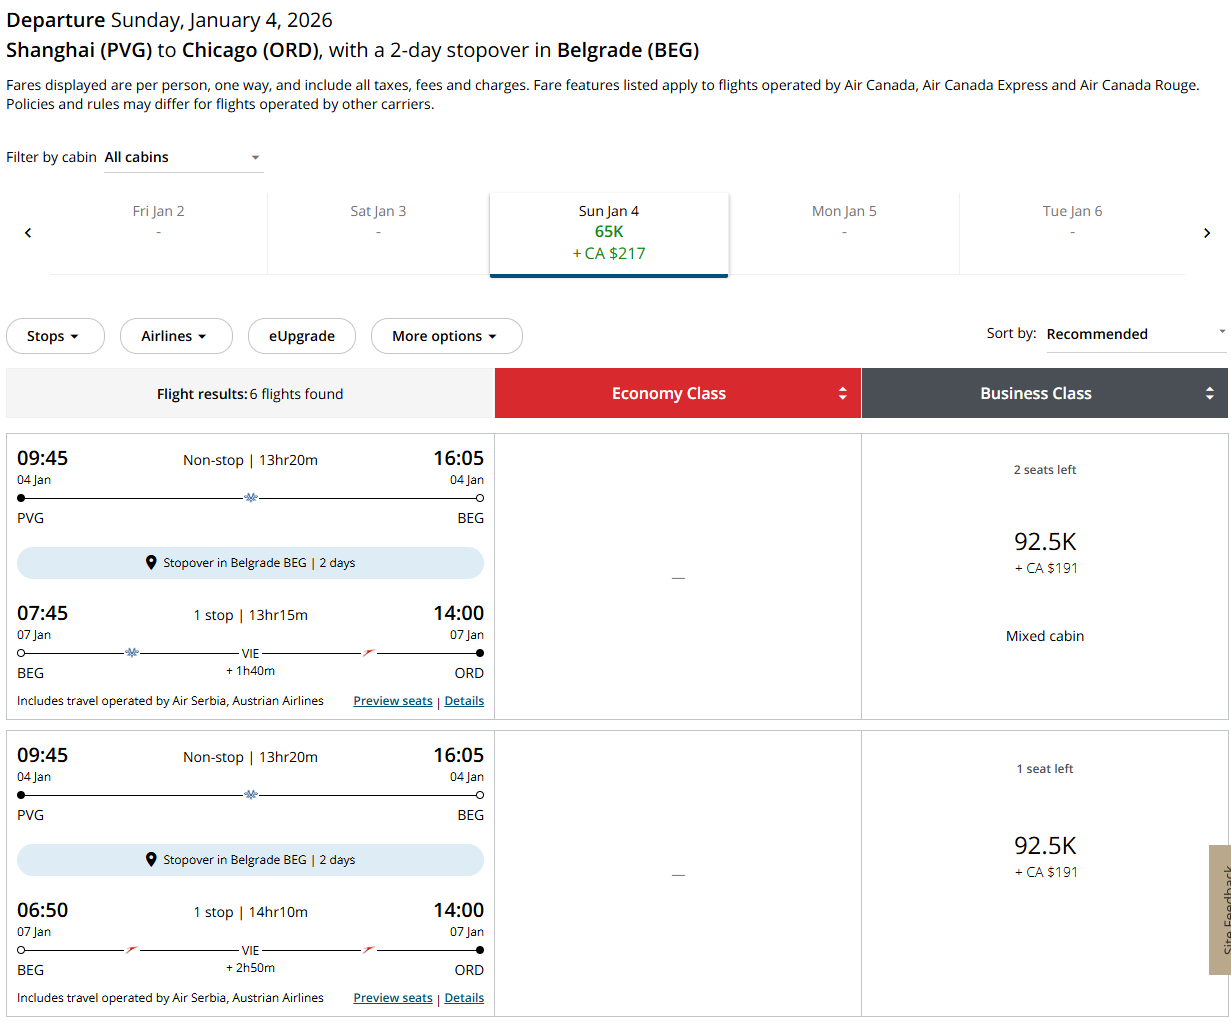
Task: Open the More options filter
Action: pyautogui.click(x=446, y=336)
